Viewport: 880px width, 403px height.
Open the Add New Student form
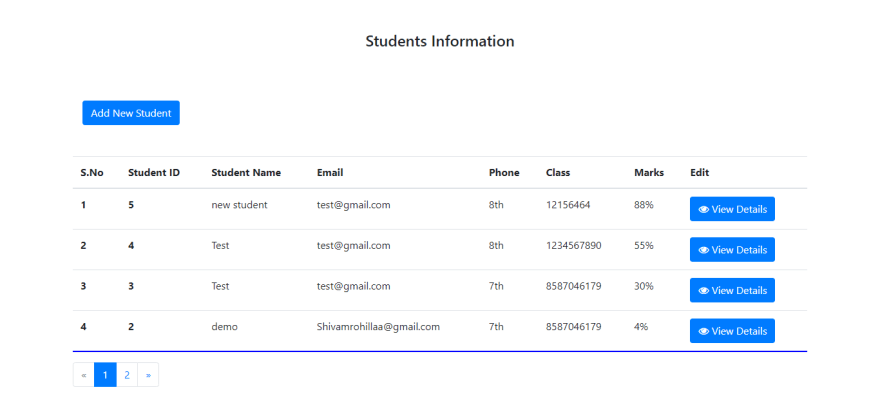tap(131, 113)
